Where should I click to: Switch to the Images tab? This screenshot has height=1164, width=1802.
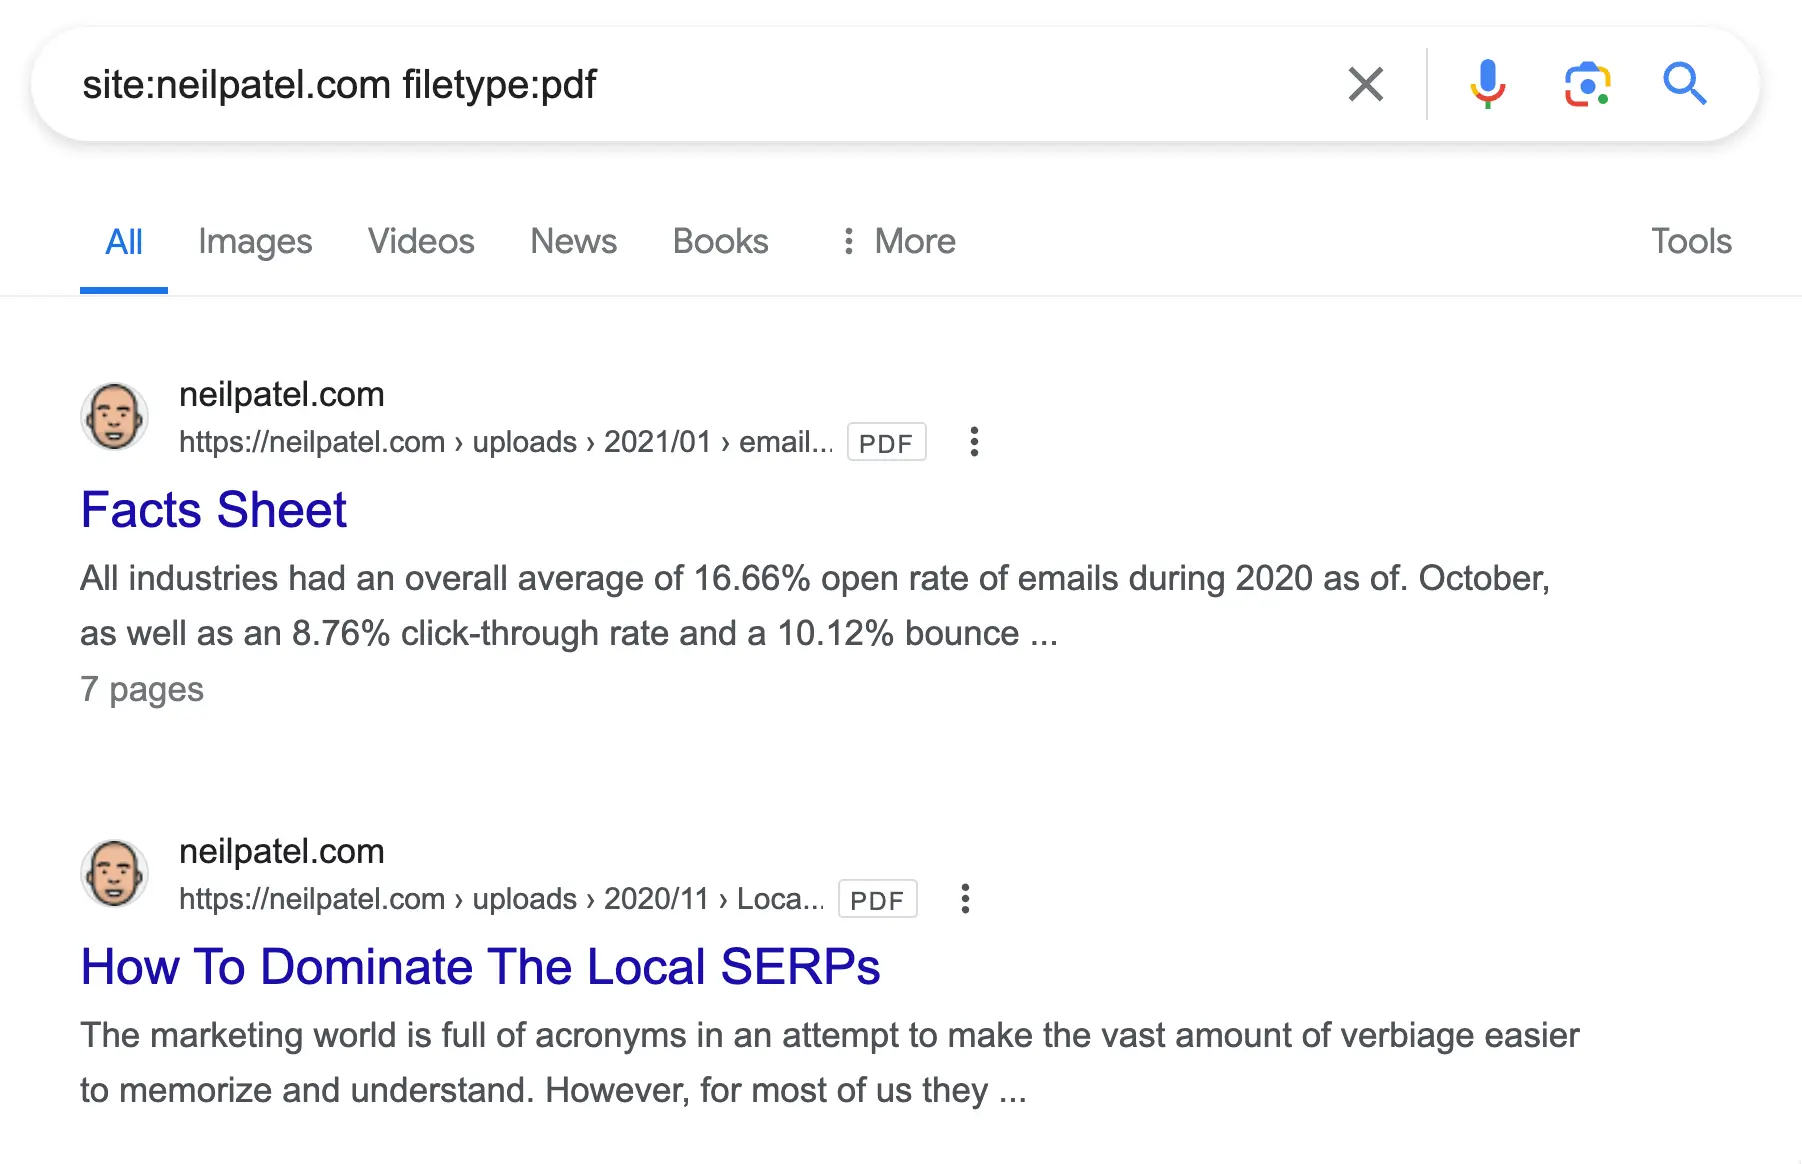coord(255,241)
